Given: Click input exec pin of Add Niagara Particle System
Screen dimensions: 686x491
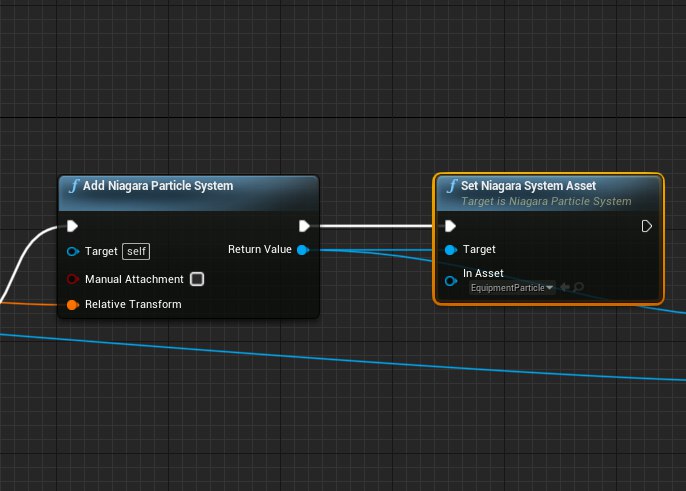Looking at the screenshot, I should coord(73,226).
